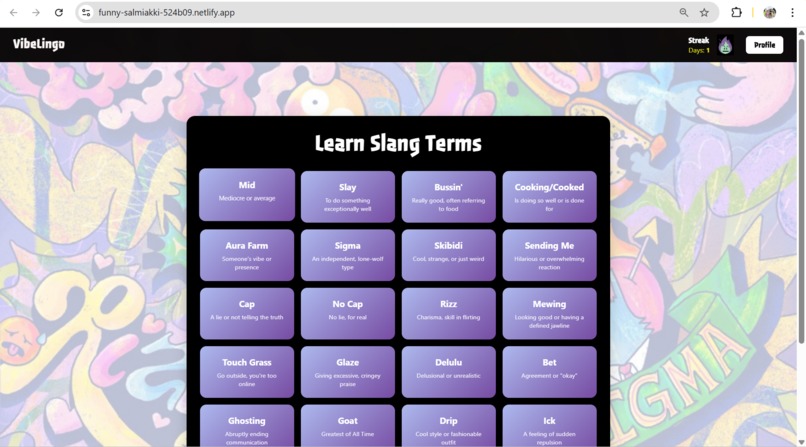This screenshot has height=447, width=806.
Task: Choose the Skibidi card
Action: (448, 255)
